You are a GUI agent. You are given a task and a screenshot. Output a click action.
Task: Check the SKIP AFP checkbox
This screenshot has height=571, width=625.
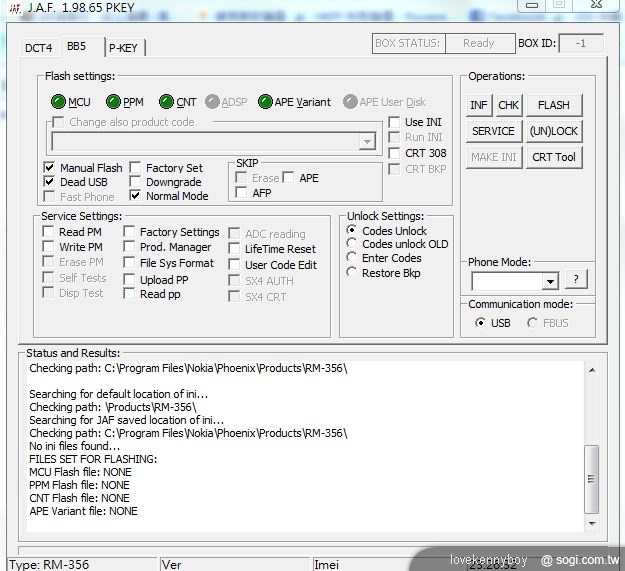[x=241, y=192]
